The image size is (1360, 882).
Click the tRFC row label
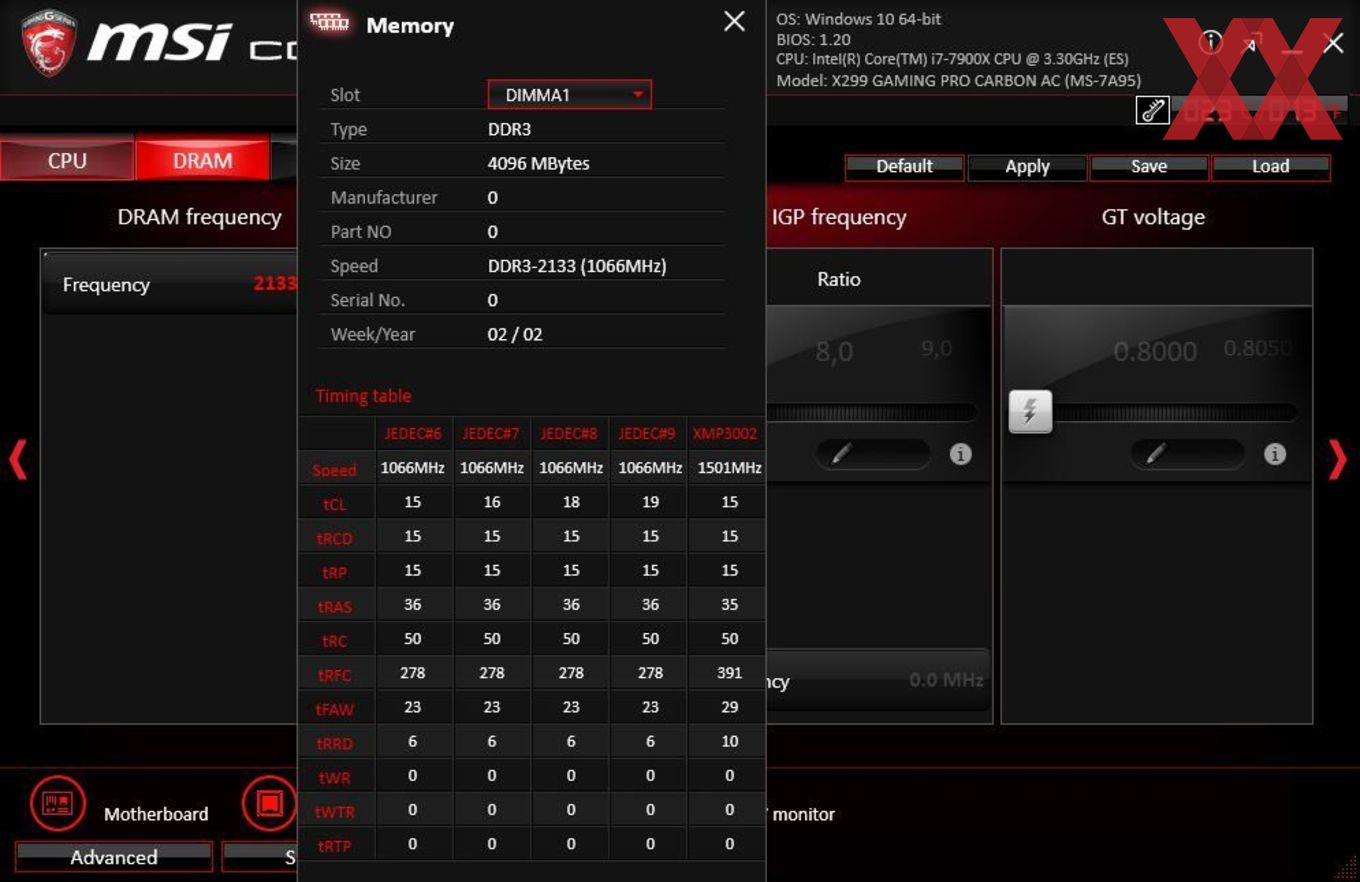click(335, 676)
